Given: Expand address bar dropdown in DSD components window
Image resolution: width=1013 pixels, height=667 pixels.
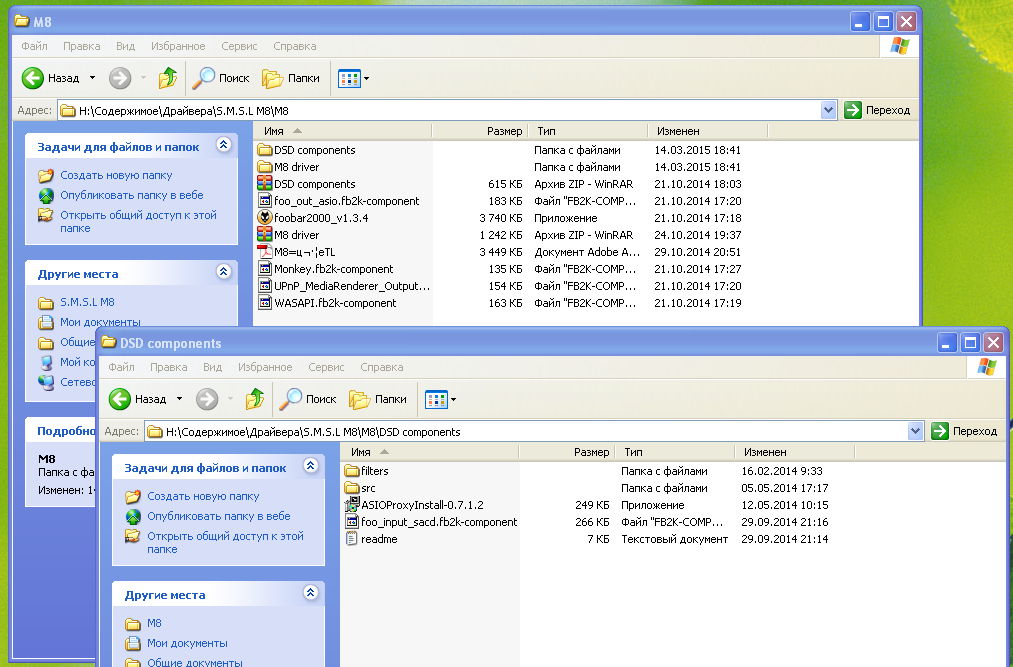Looking at the screenshot, I should click(915, 431).
